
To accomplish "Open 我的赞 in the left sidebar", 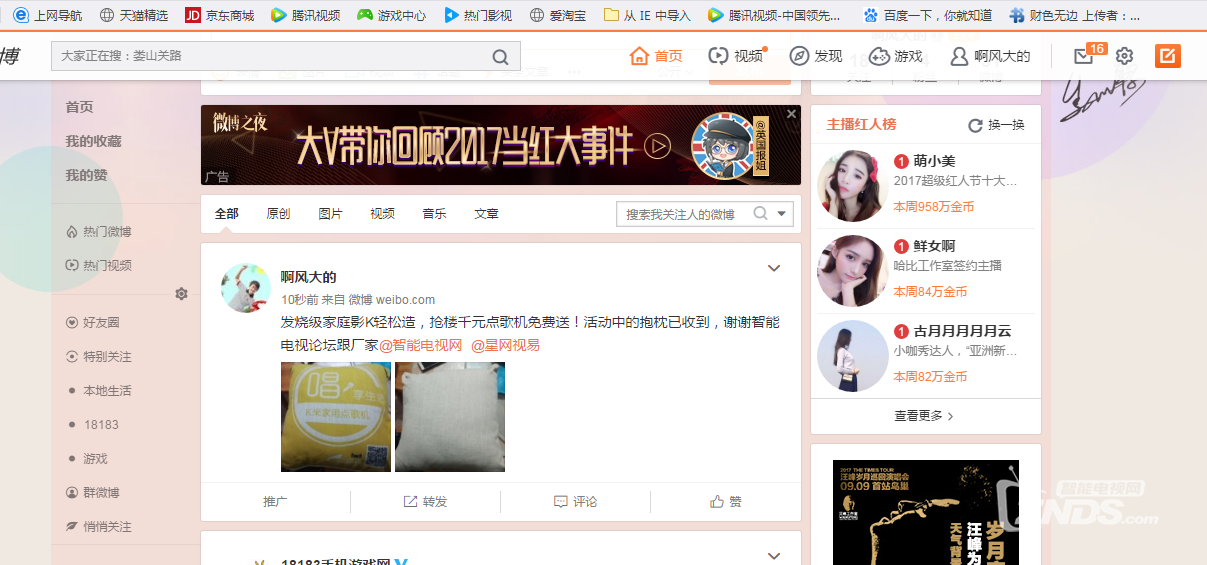I will pos(86,175).
